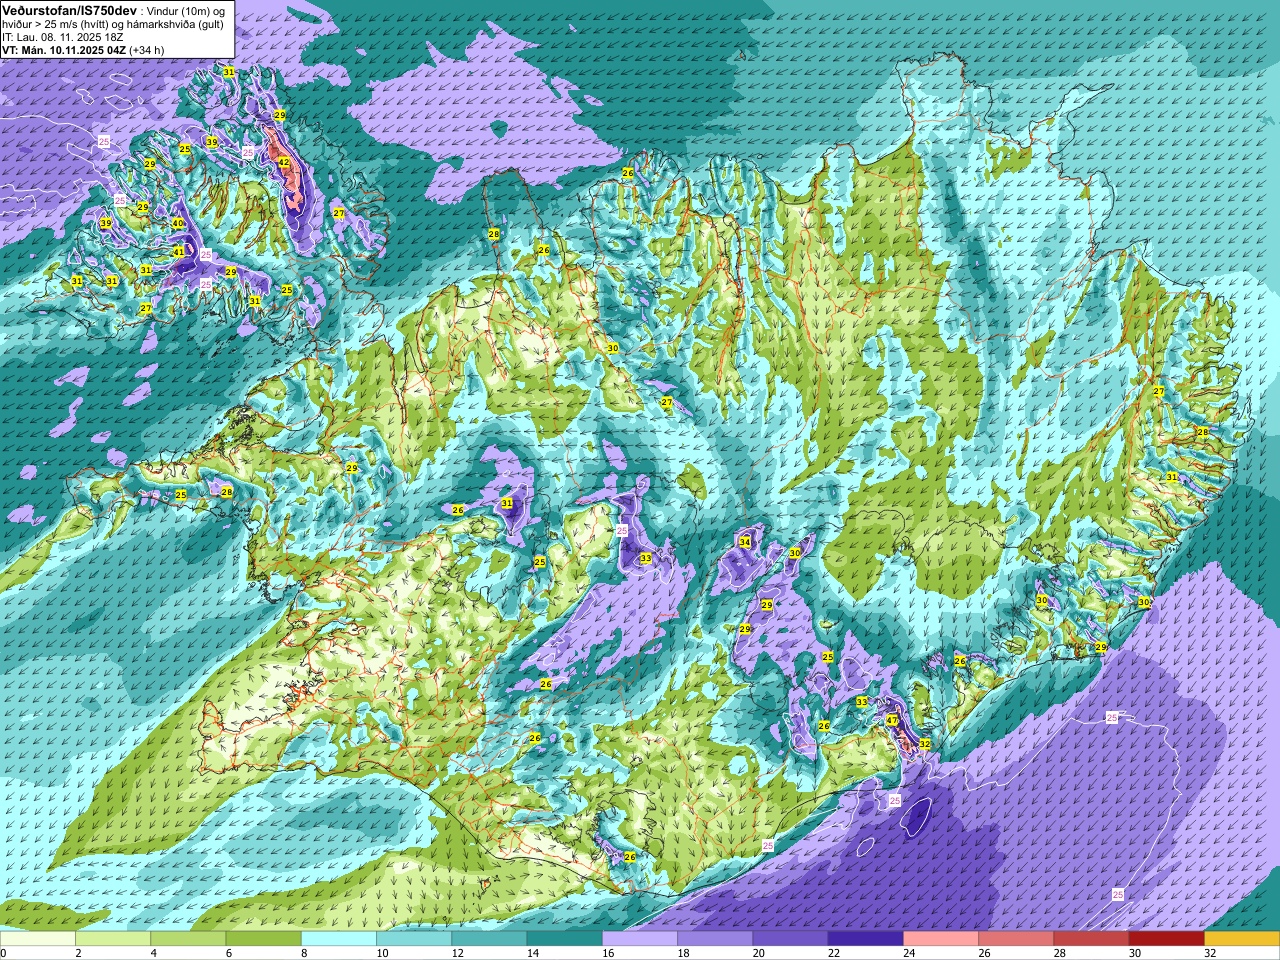Screen dimensions: 1280x960
Task: Click the yellow 40 gust label
Action: 178,223
